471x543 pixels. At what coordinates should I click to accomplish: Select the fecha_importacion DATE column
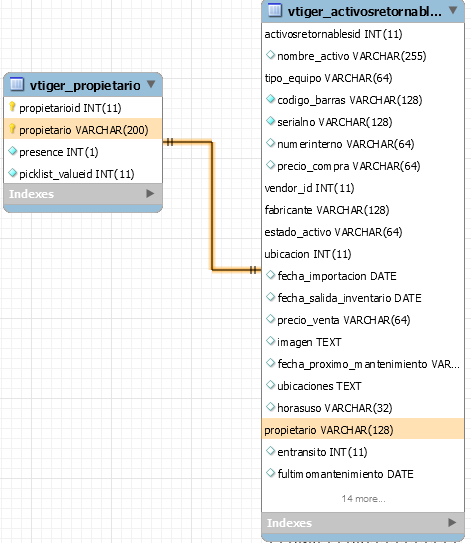click(363, 276)
